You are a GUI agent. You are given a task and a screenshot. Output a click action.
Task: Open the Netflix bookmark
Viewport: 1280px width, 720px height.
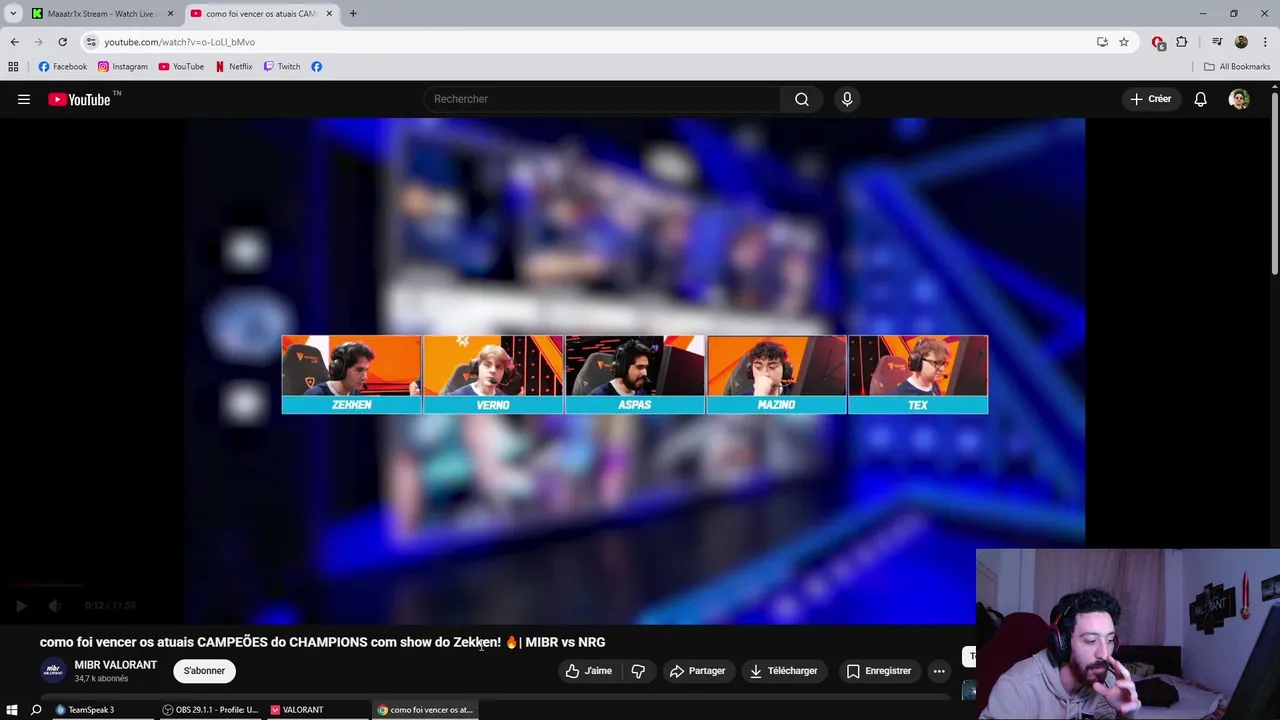click(234, 66)
